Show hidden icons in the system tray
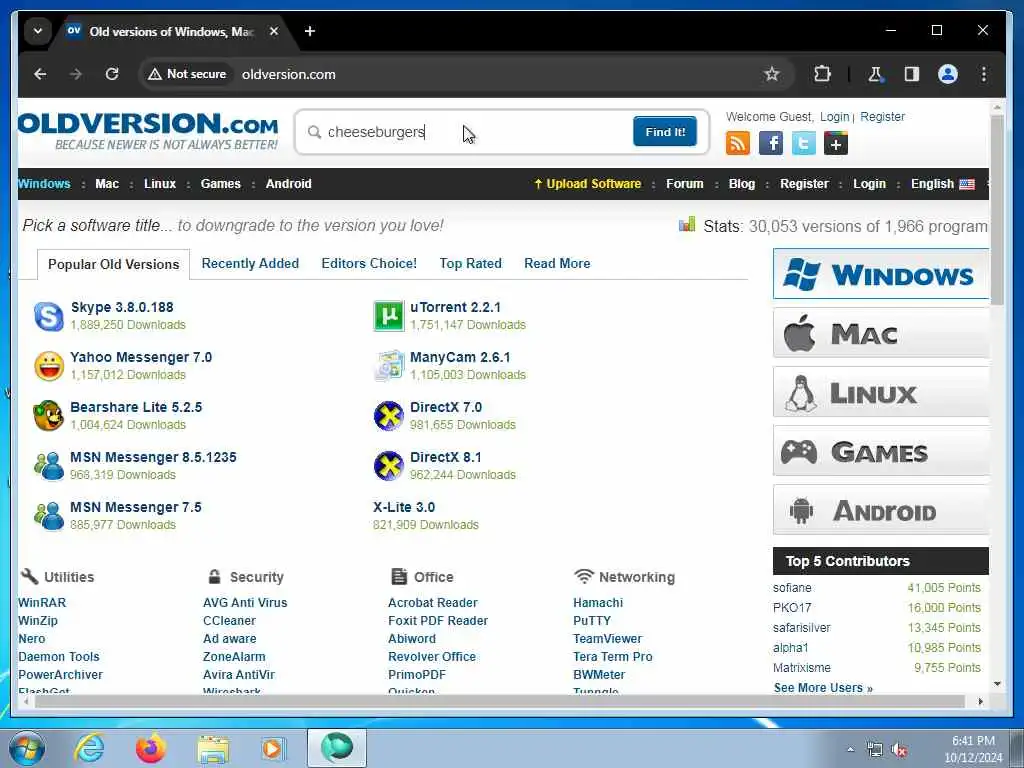Viewport: 1024px width, 768px height. tap(850, 750)
